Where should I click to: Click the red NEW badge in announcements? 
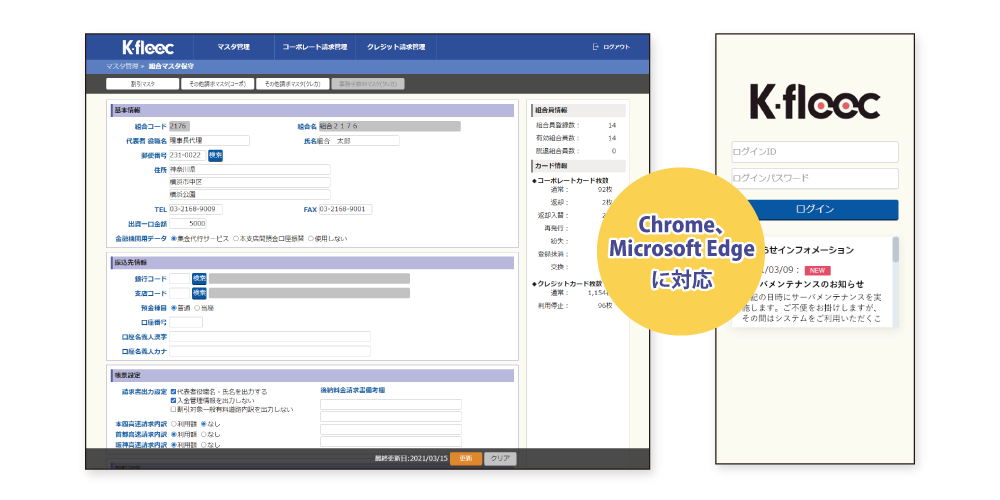tap(818, 270)
